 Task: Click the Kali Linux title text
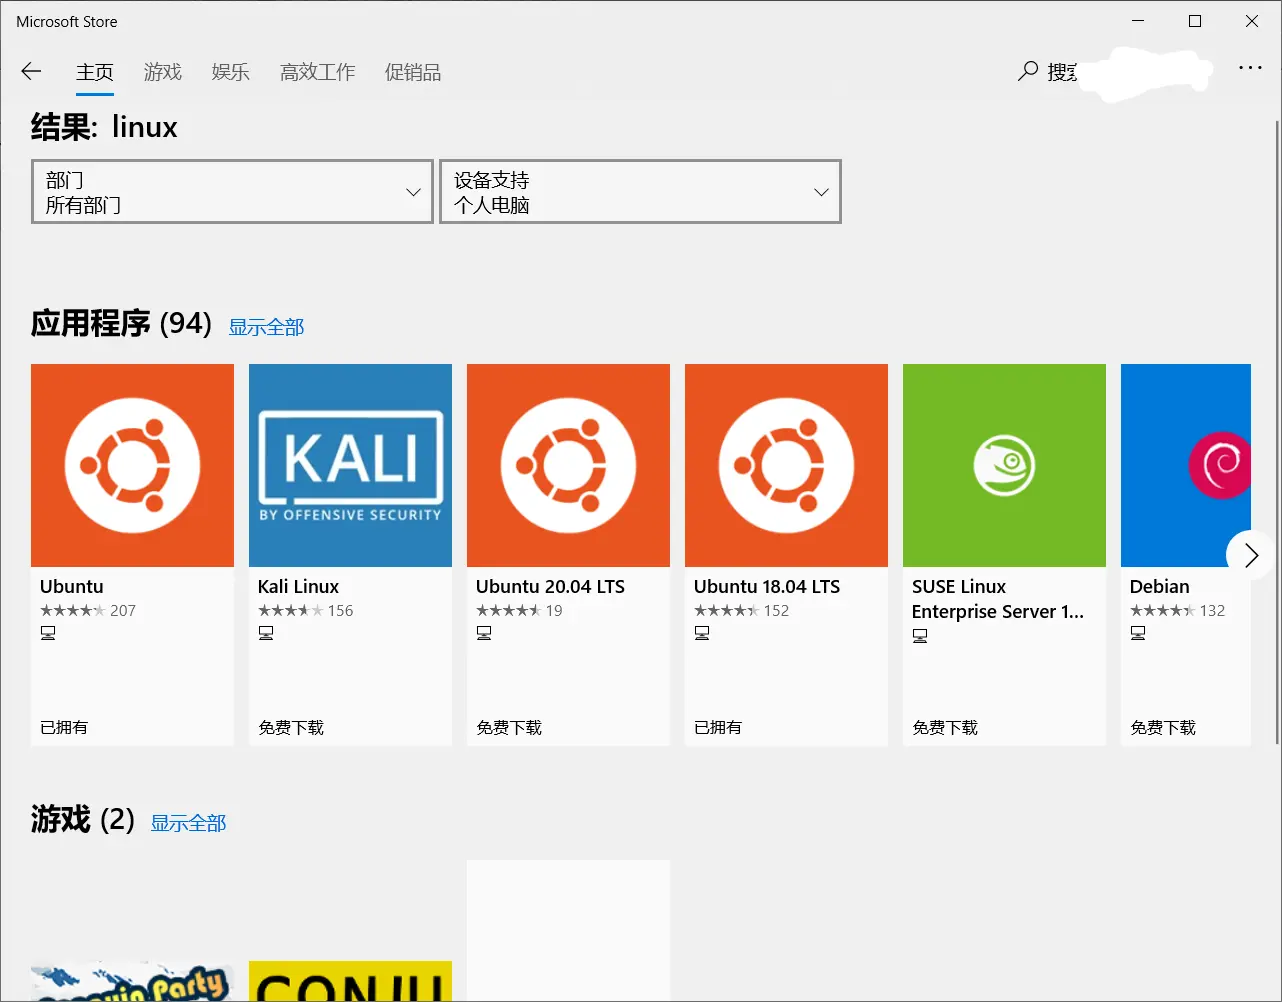pyautogui.click(x=298, y=587)
